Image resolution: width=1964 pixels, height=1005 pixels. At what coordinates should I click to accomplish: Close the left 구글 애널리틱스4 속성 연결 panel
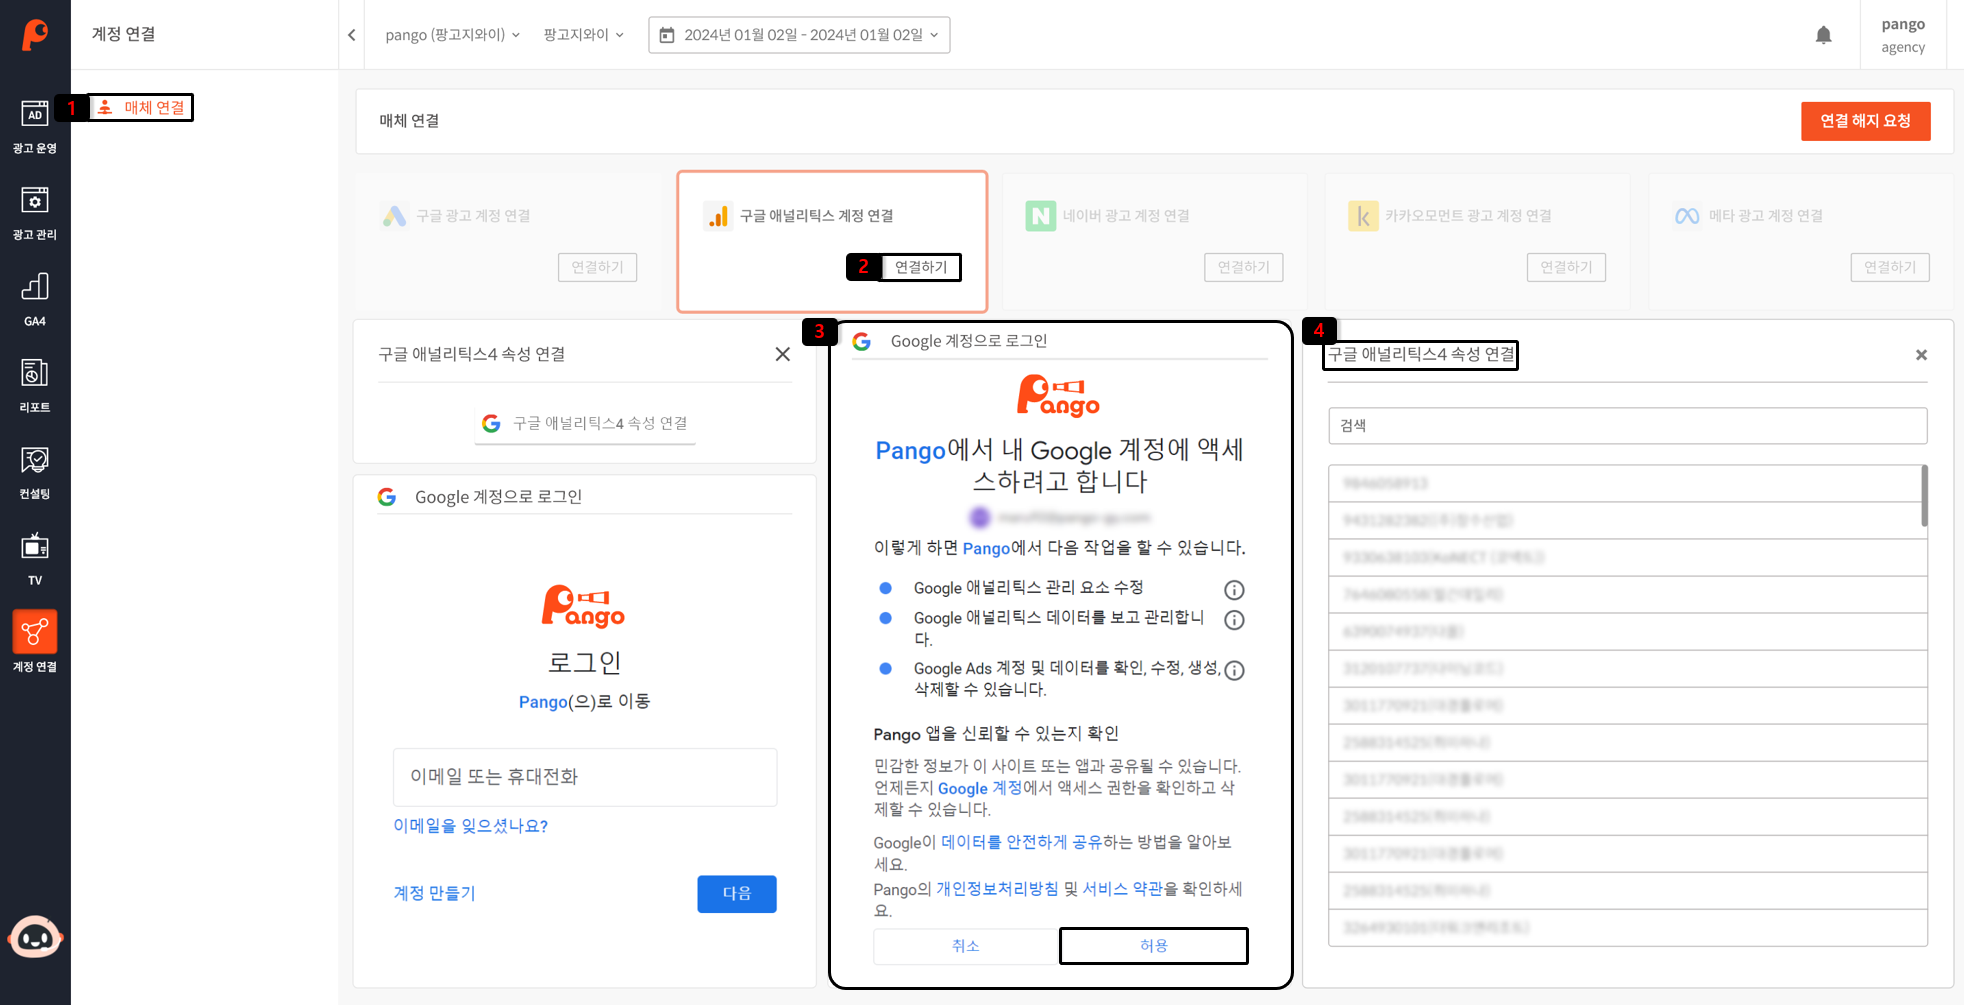(x=783, y=354)
